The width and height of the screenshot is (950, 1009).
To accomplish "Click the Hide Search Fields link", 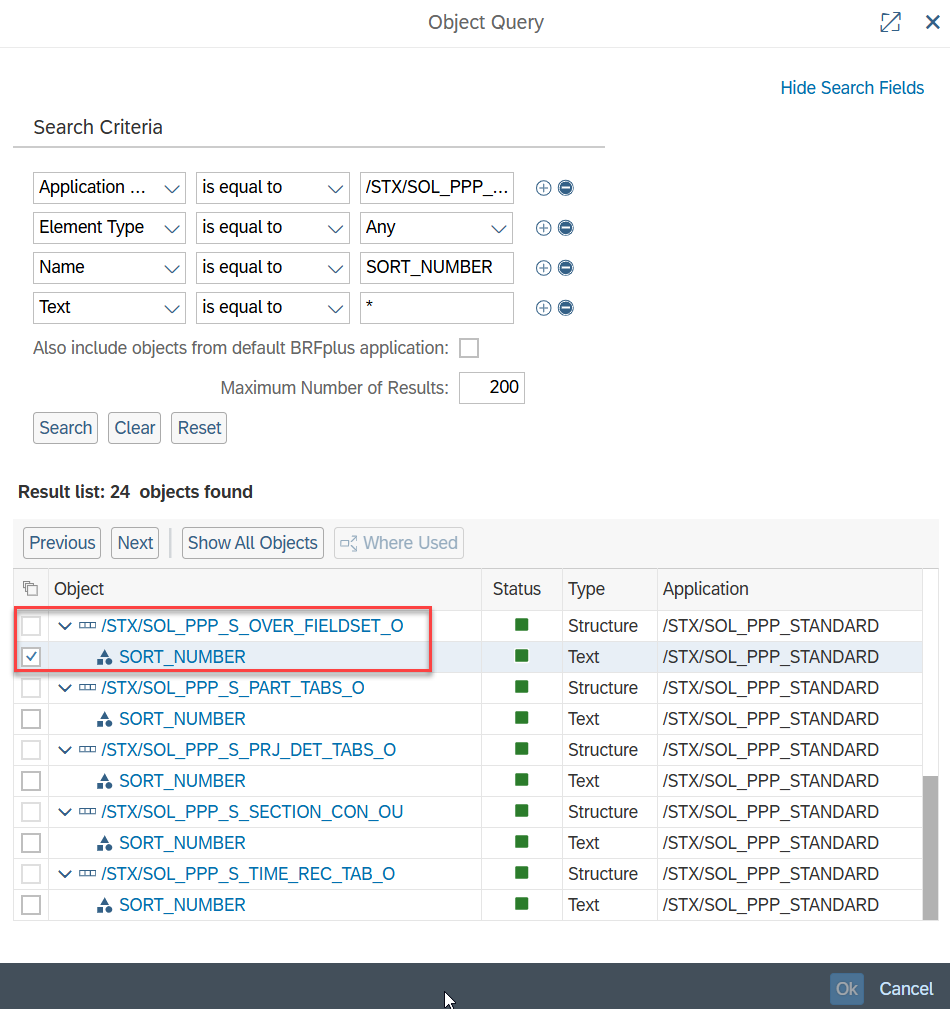I will (x=852, y=88).
